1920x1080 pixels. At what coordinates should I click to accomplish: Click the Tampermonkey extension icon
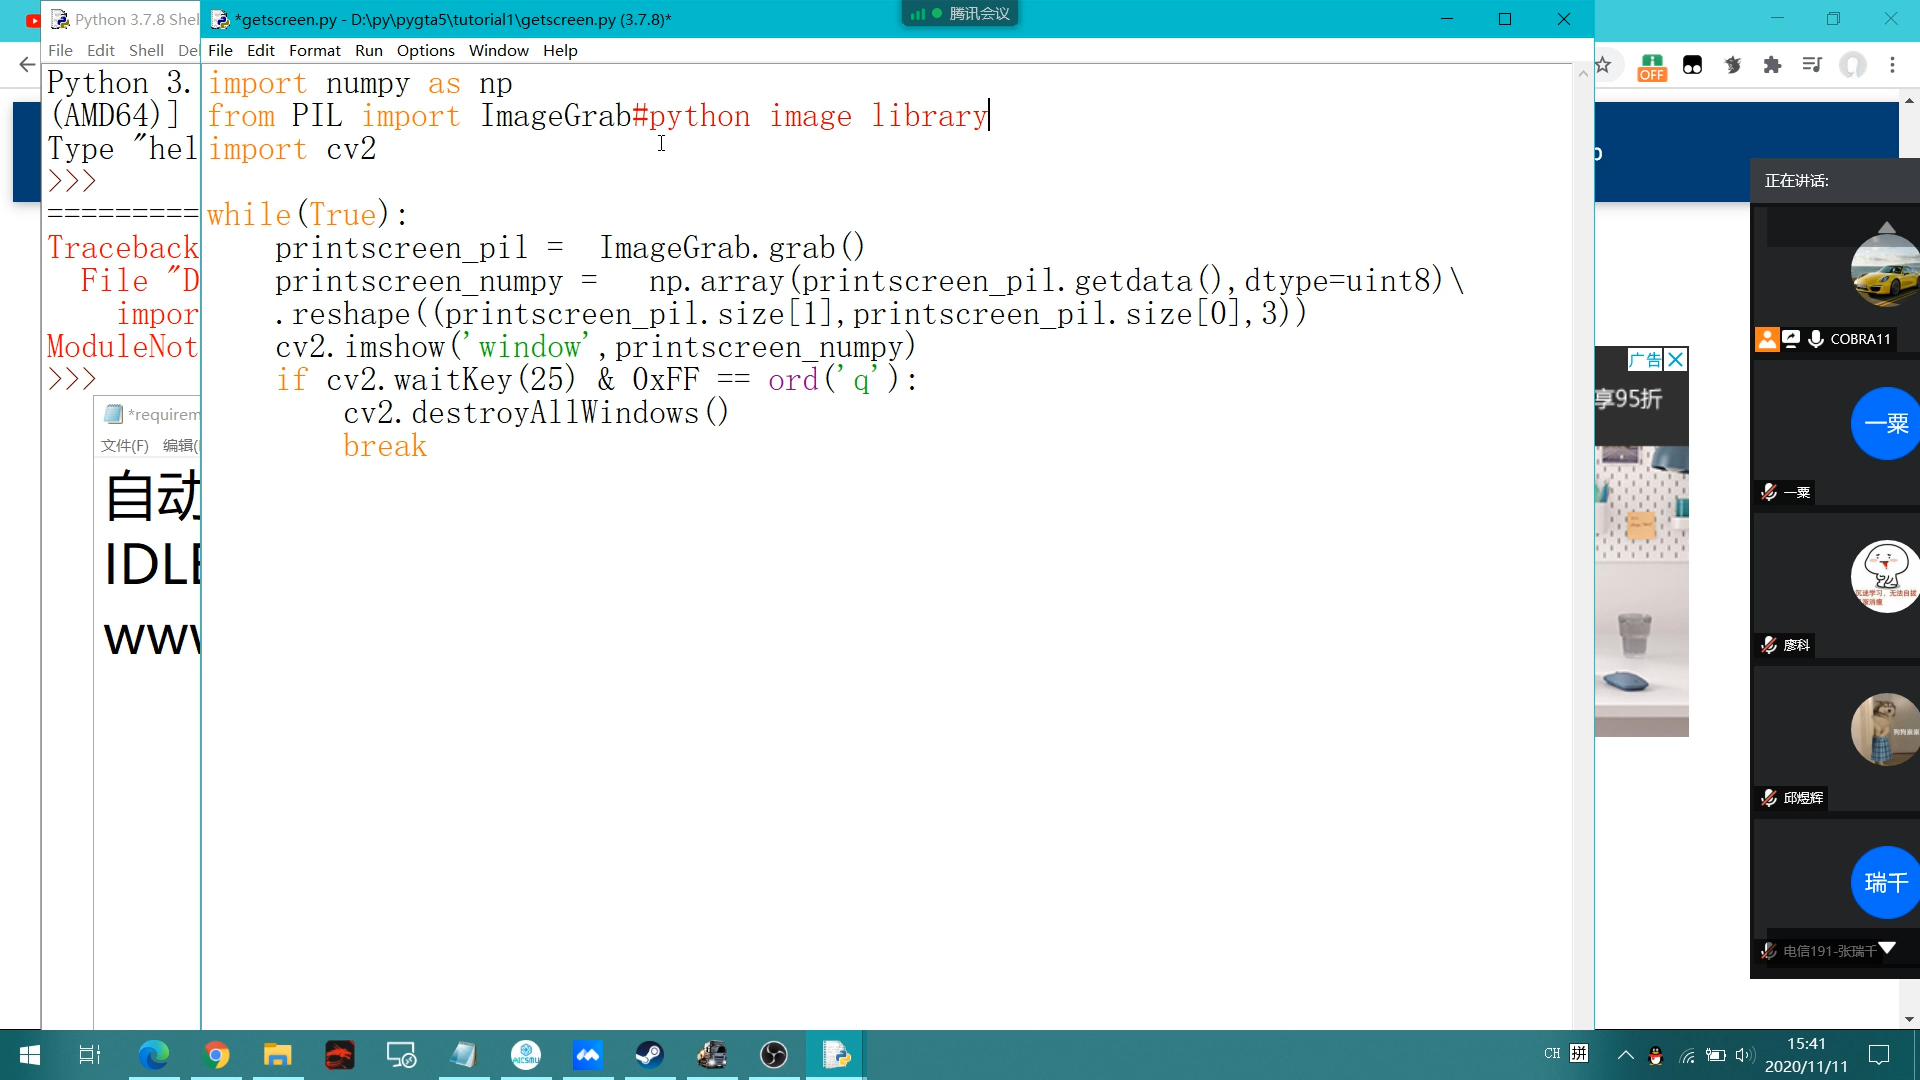[x=1692, y=65]
